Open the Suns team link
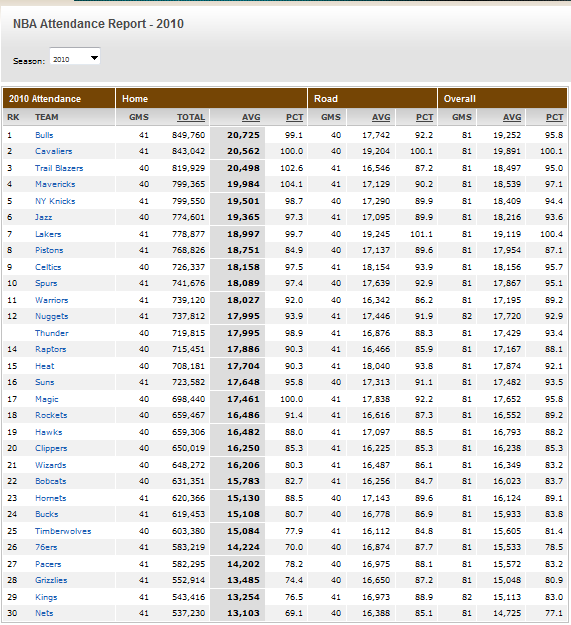This screenshot has width=571, height=625. tap(44, 382)
